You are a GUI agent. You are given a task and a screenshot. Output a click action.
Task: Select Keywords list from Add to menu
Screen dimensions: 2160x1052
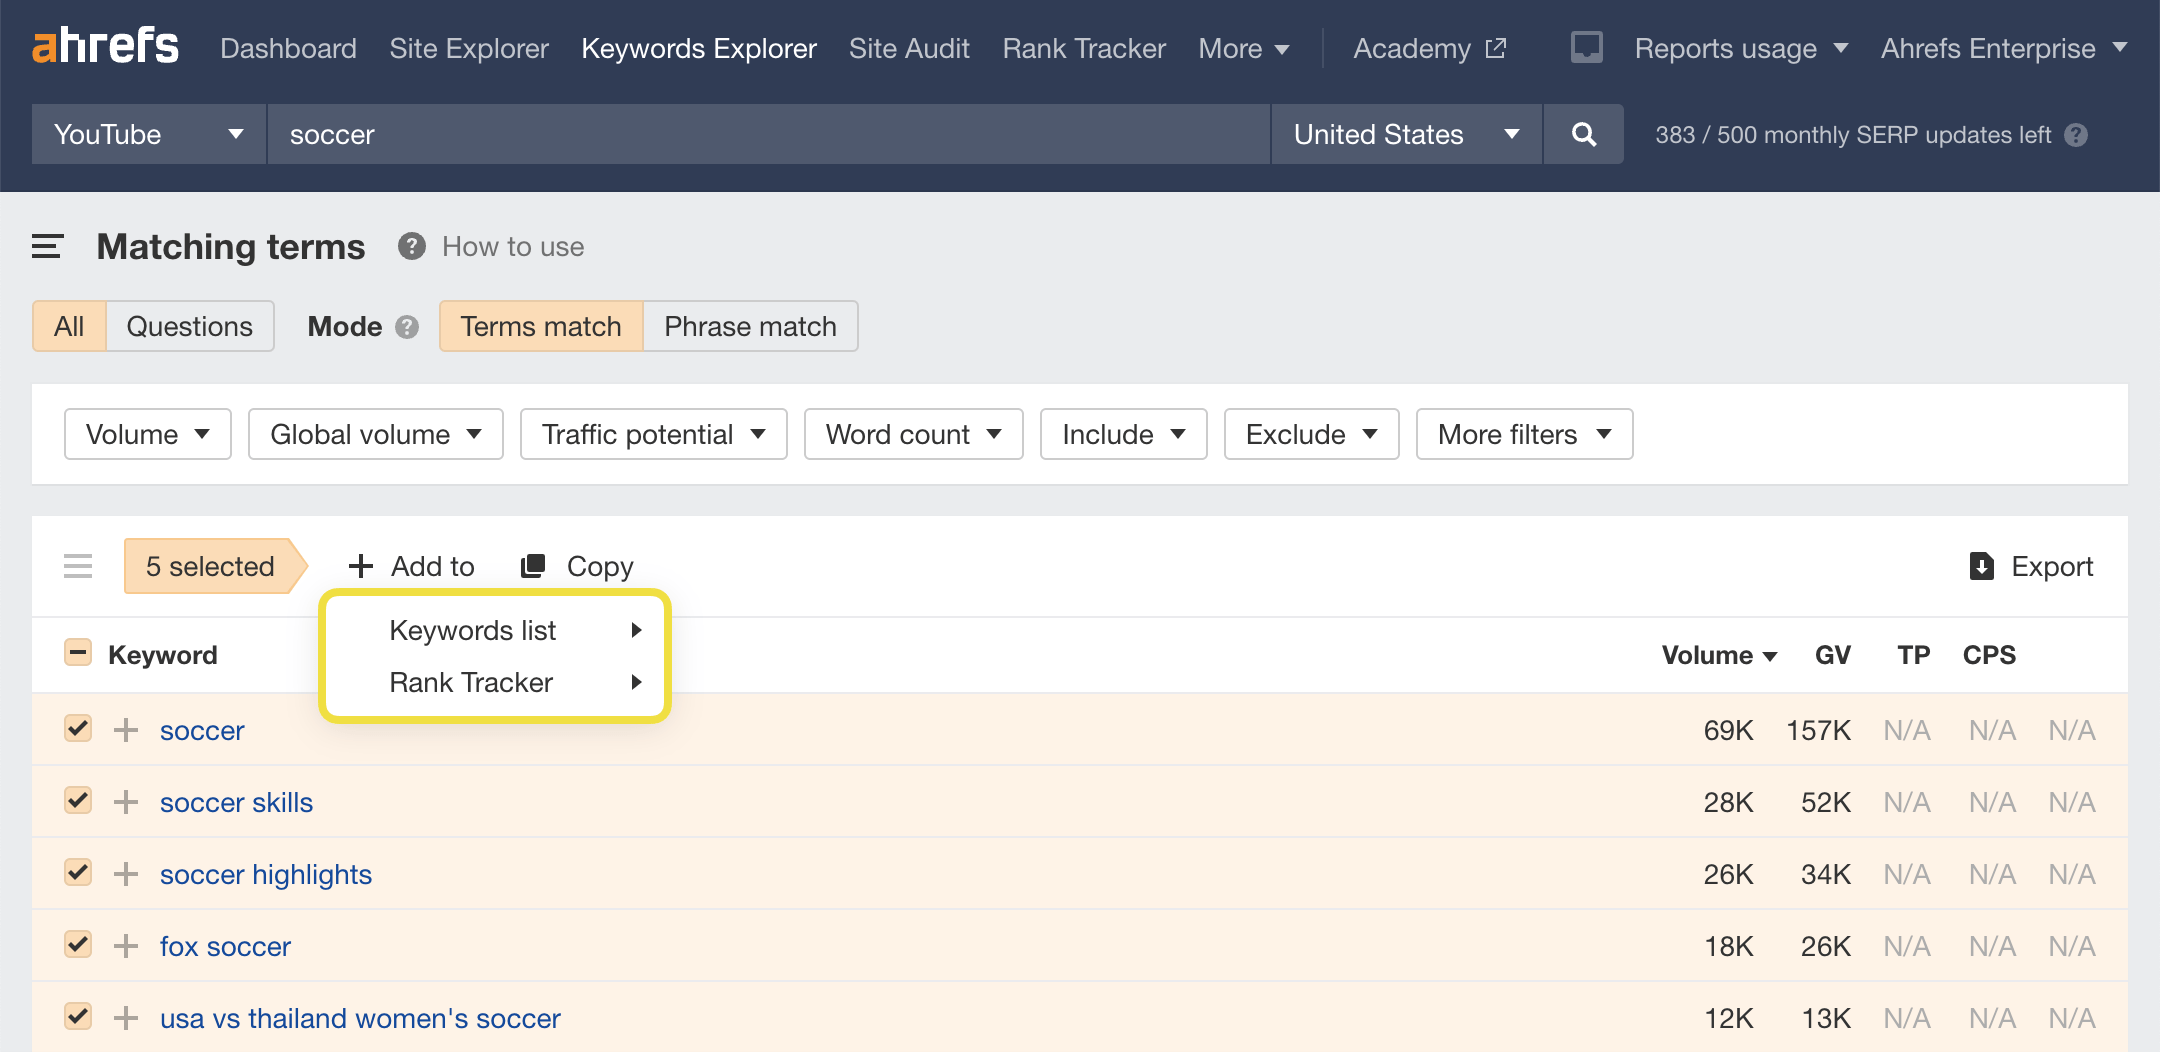pos(473,630)
